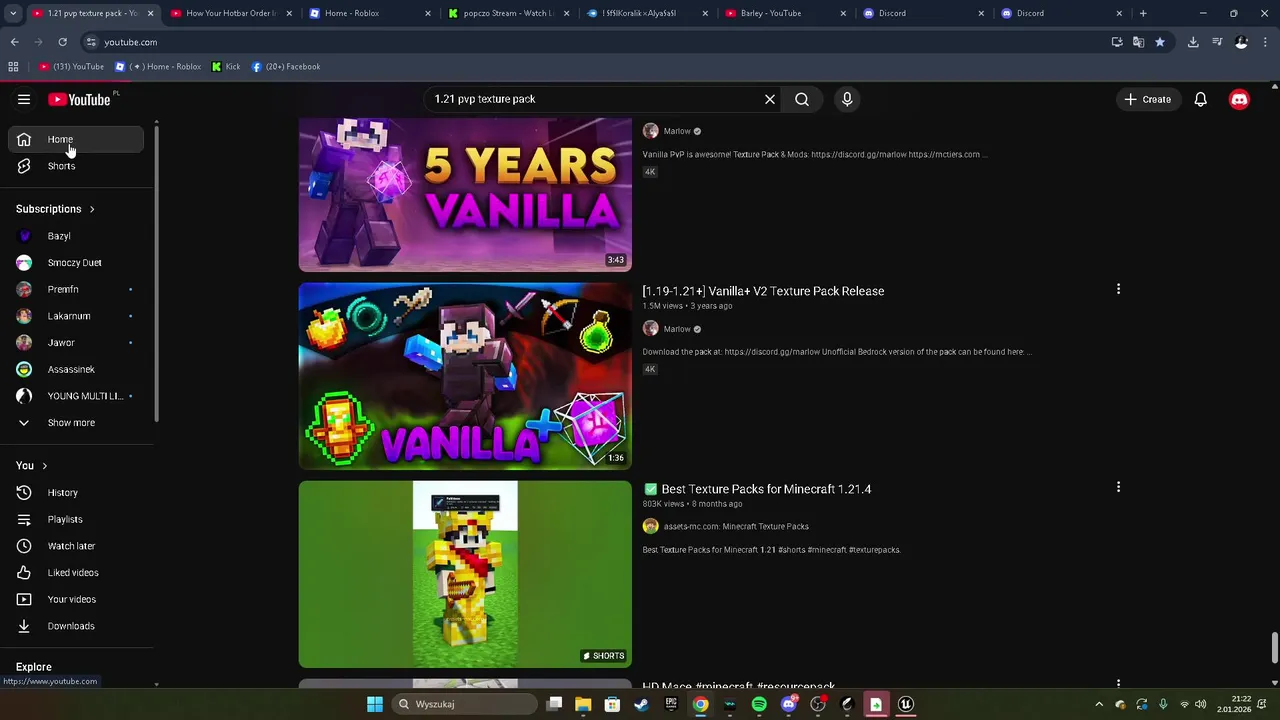
Task: Open the Premfn subscription channel
Action: (x=76, y=289)
